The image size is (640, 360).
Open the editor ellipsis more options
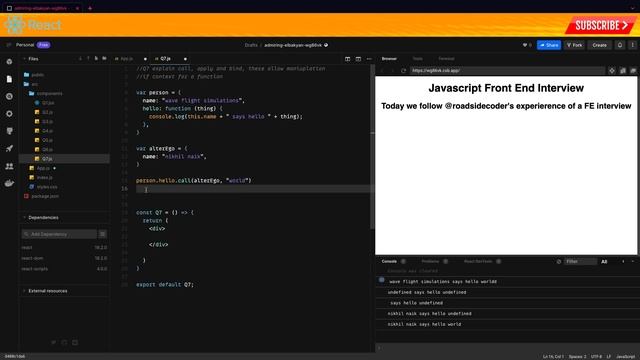(369, 59)
